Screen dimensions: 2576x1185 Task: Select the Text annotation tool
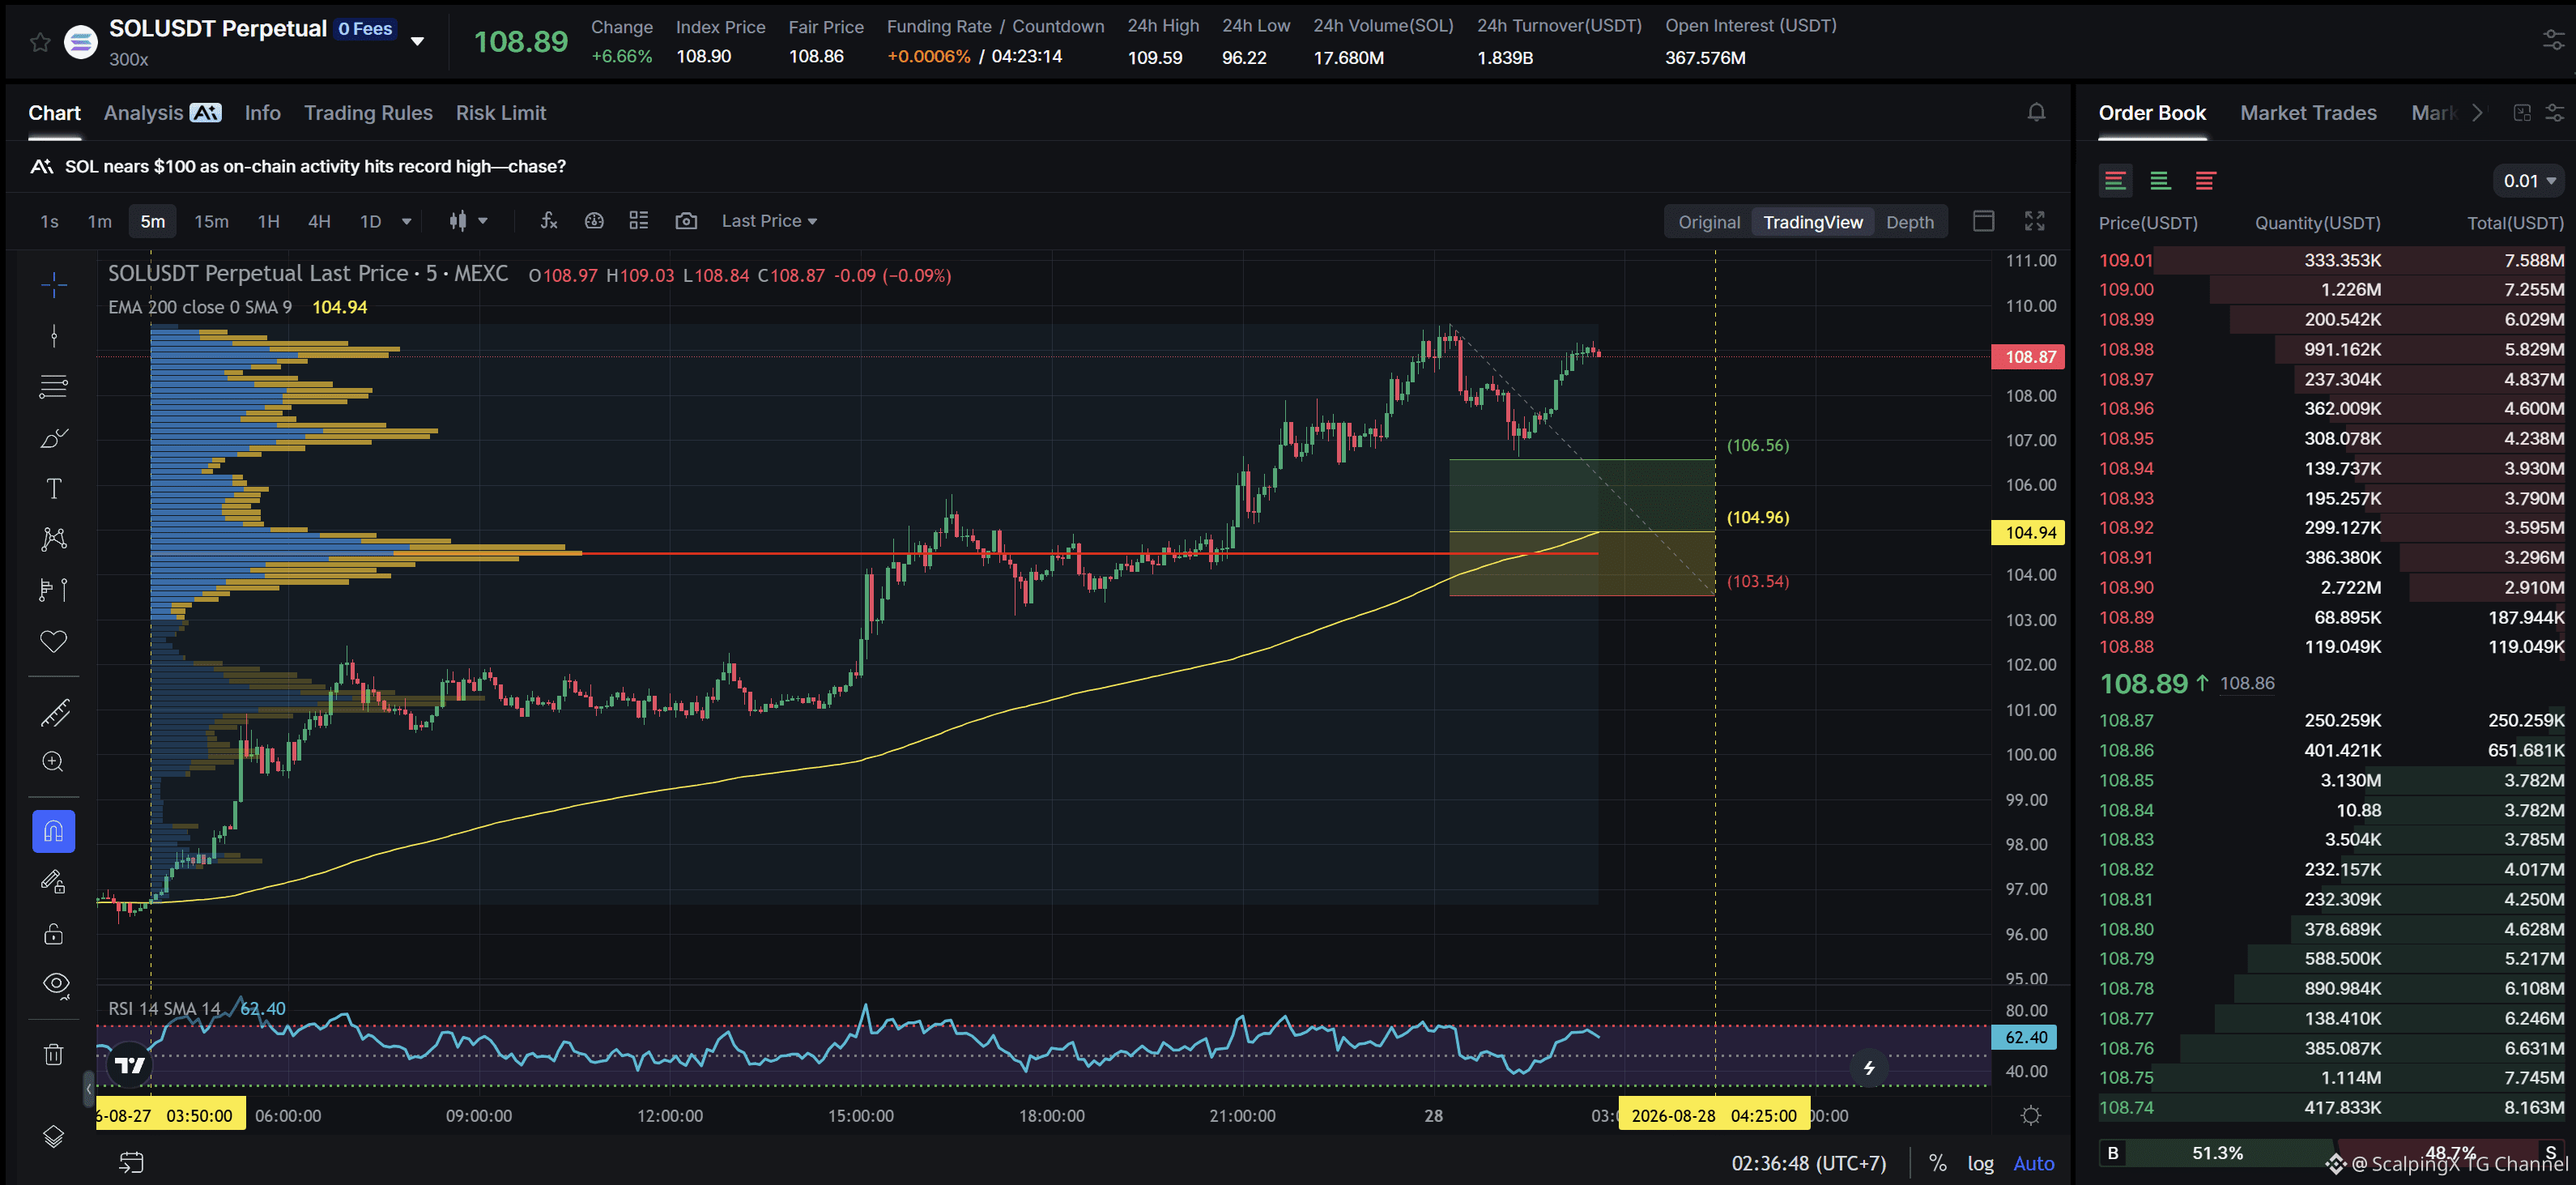[54, 488]
